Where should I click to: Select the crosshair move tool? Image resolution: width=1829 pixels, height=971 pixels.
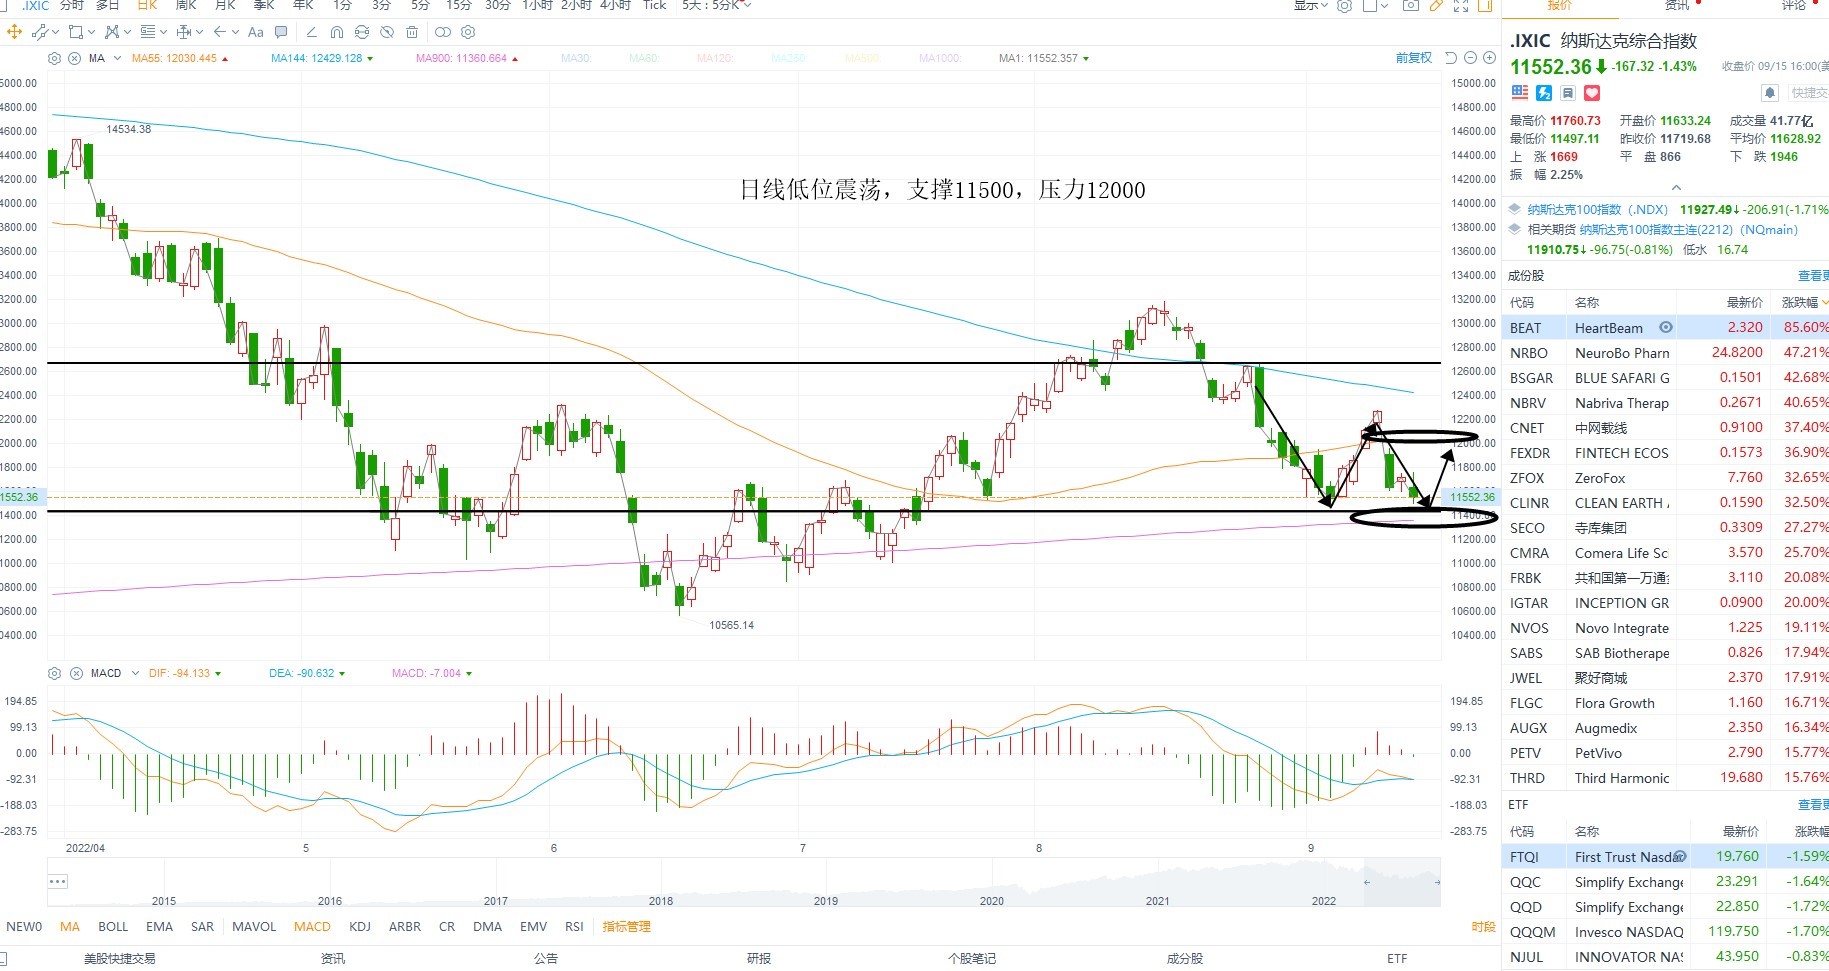click(14, 32)
